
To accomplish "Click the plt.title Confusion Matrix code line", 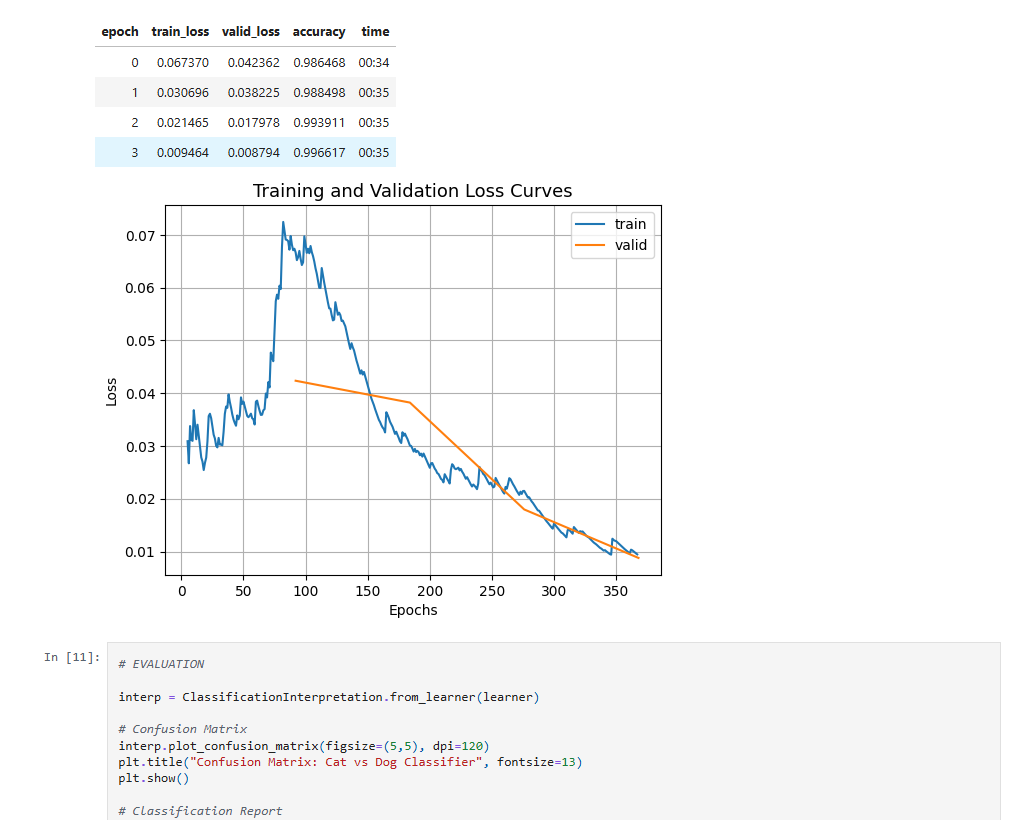I will [350, 762].
